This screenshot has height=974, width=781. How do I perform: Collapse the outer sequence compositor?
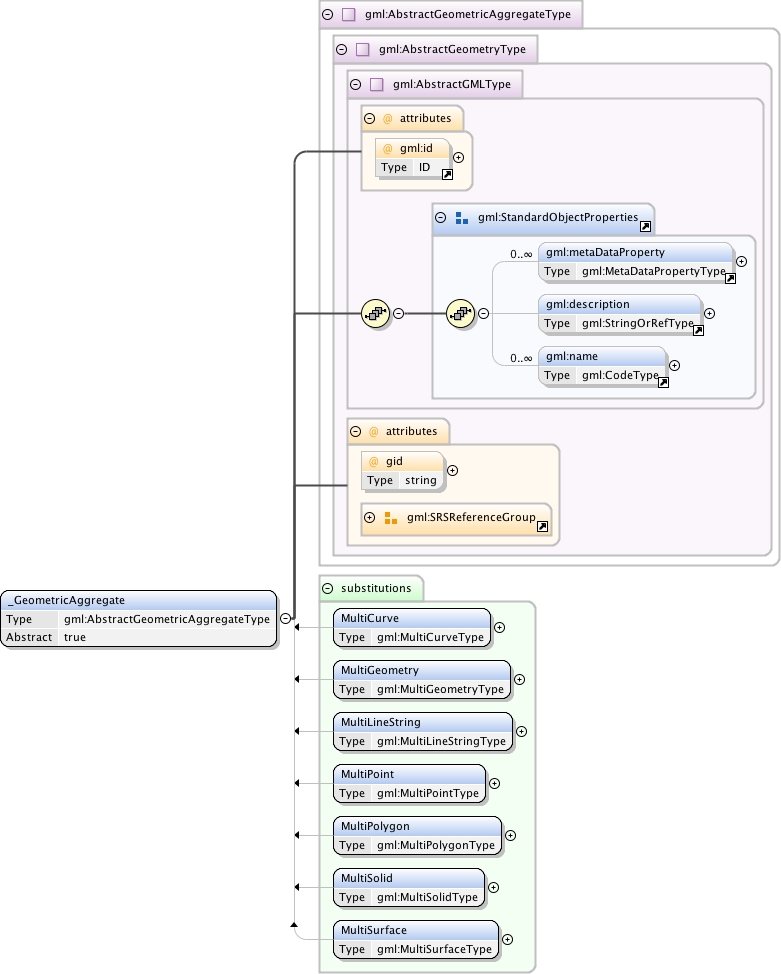pos(398,314)
